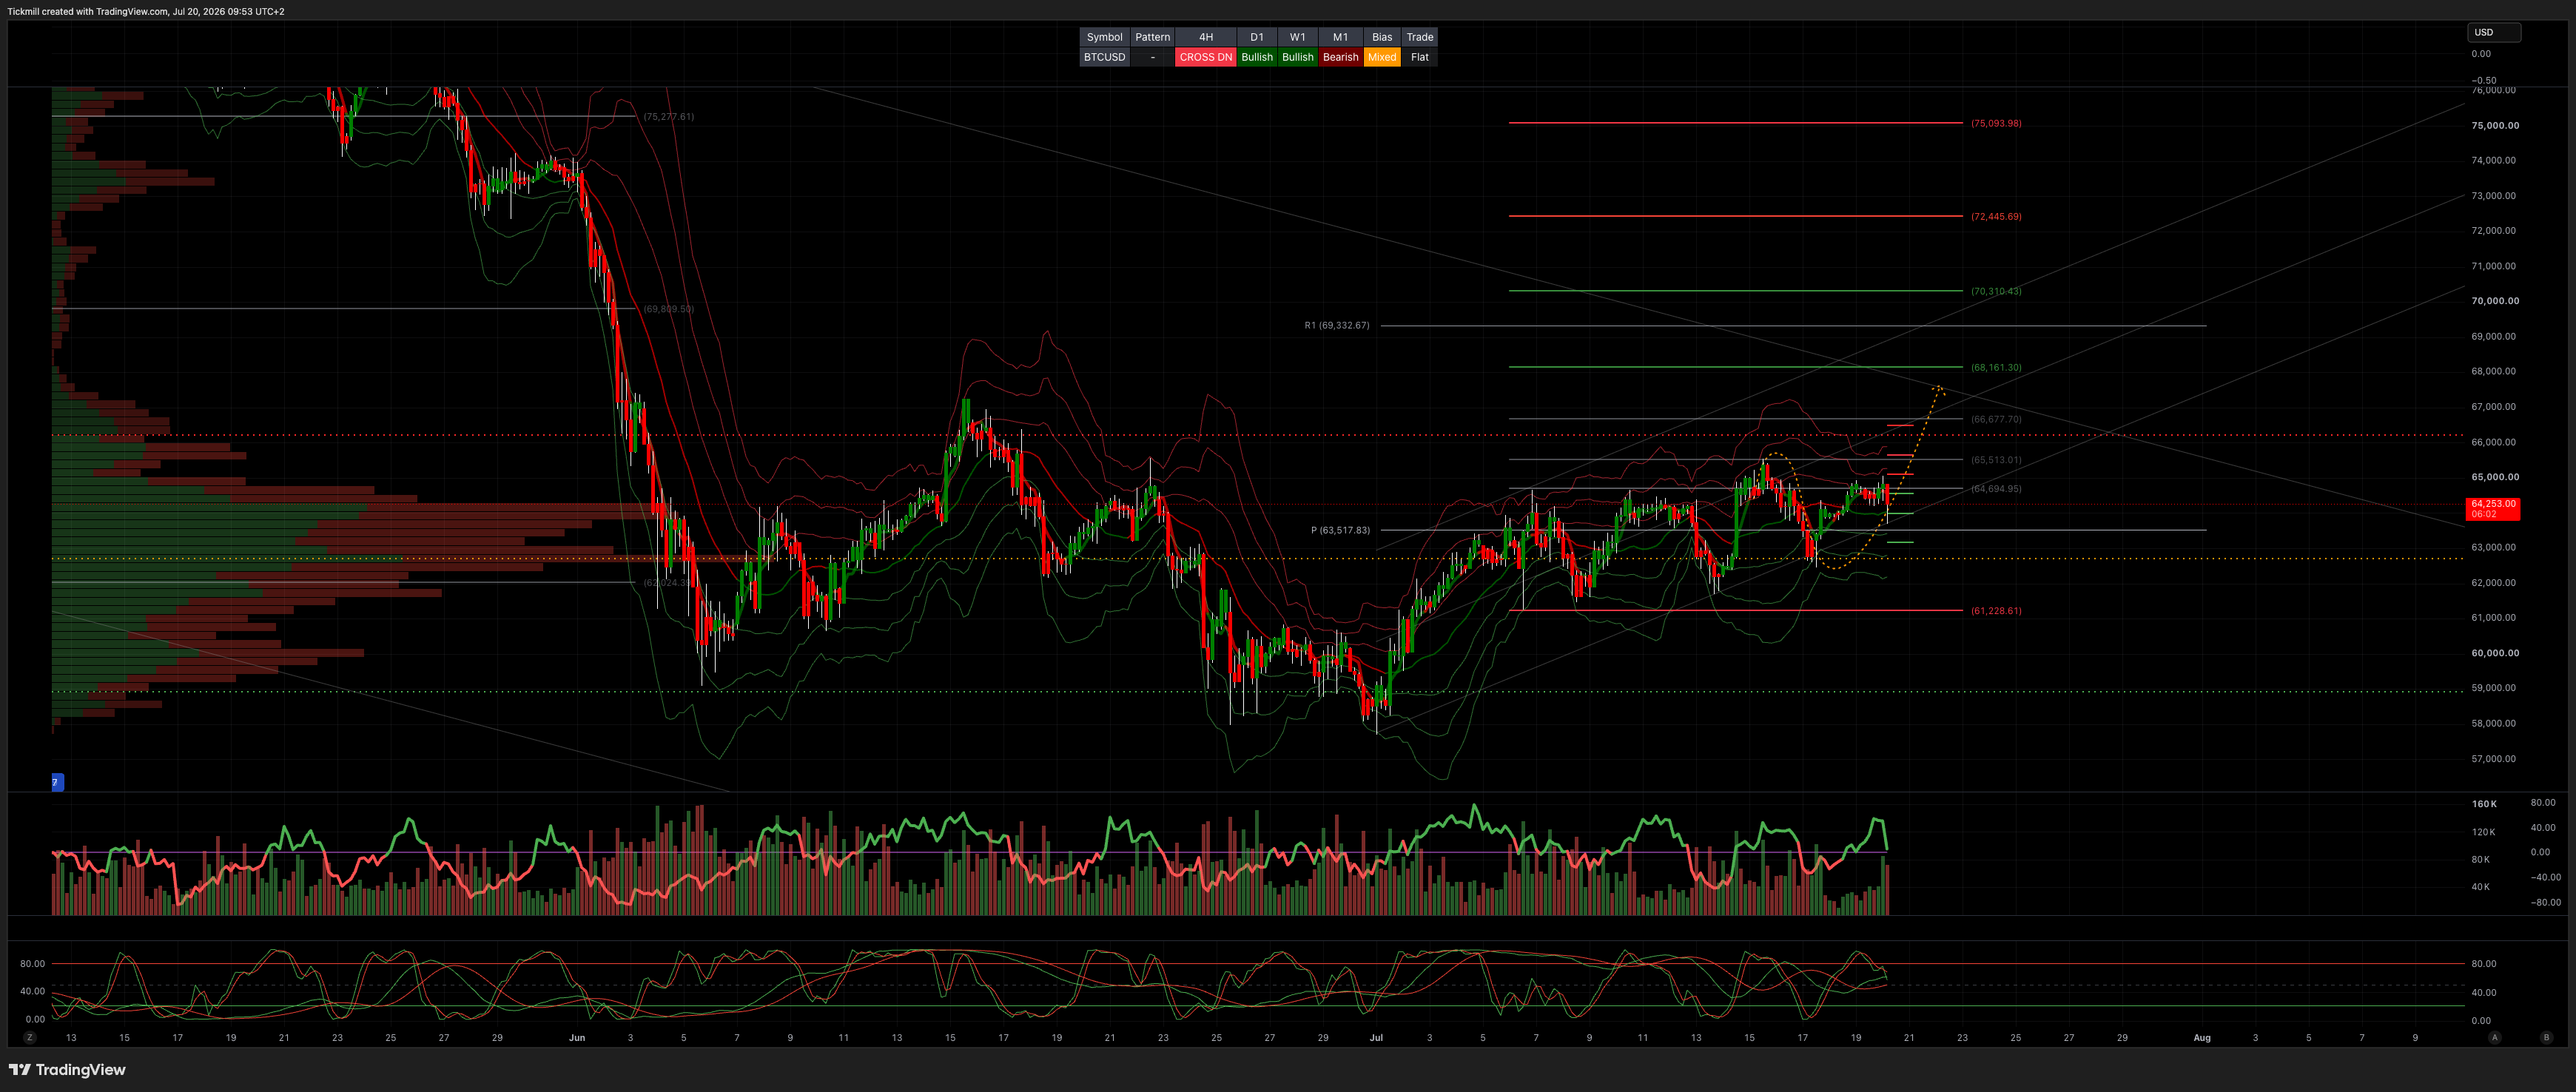Screen dimensions: 2576x1092
Task: Click the Jun label on time axis
Action: coord(577,1038)
